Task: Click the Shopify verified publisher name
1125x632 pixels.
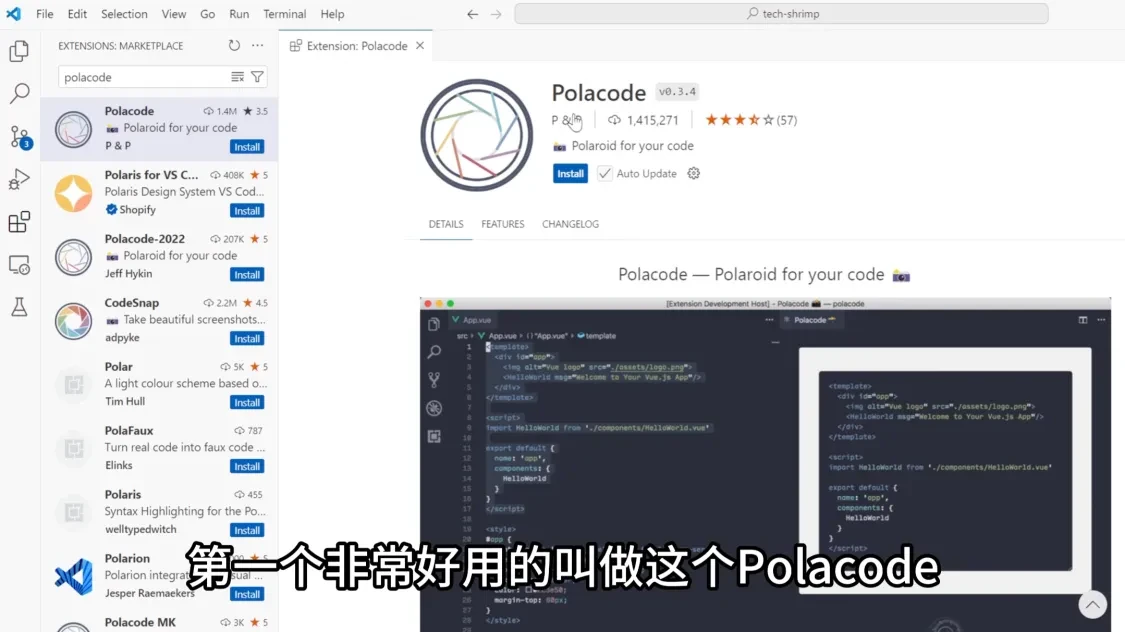Action: 137,209
